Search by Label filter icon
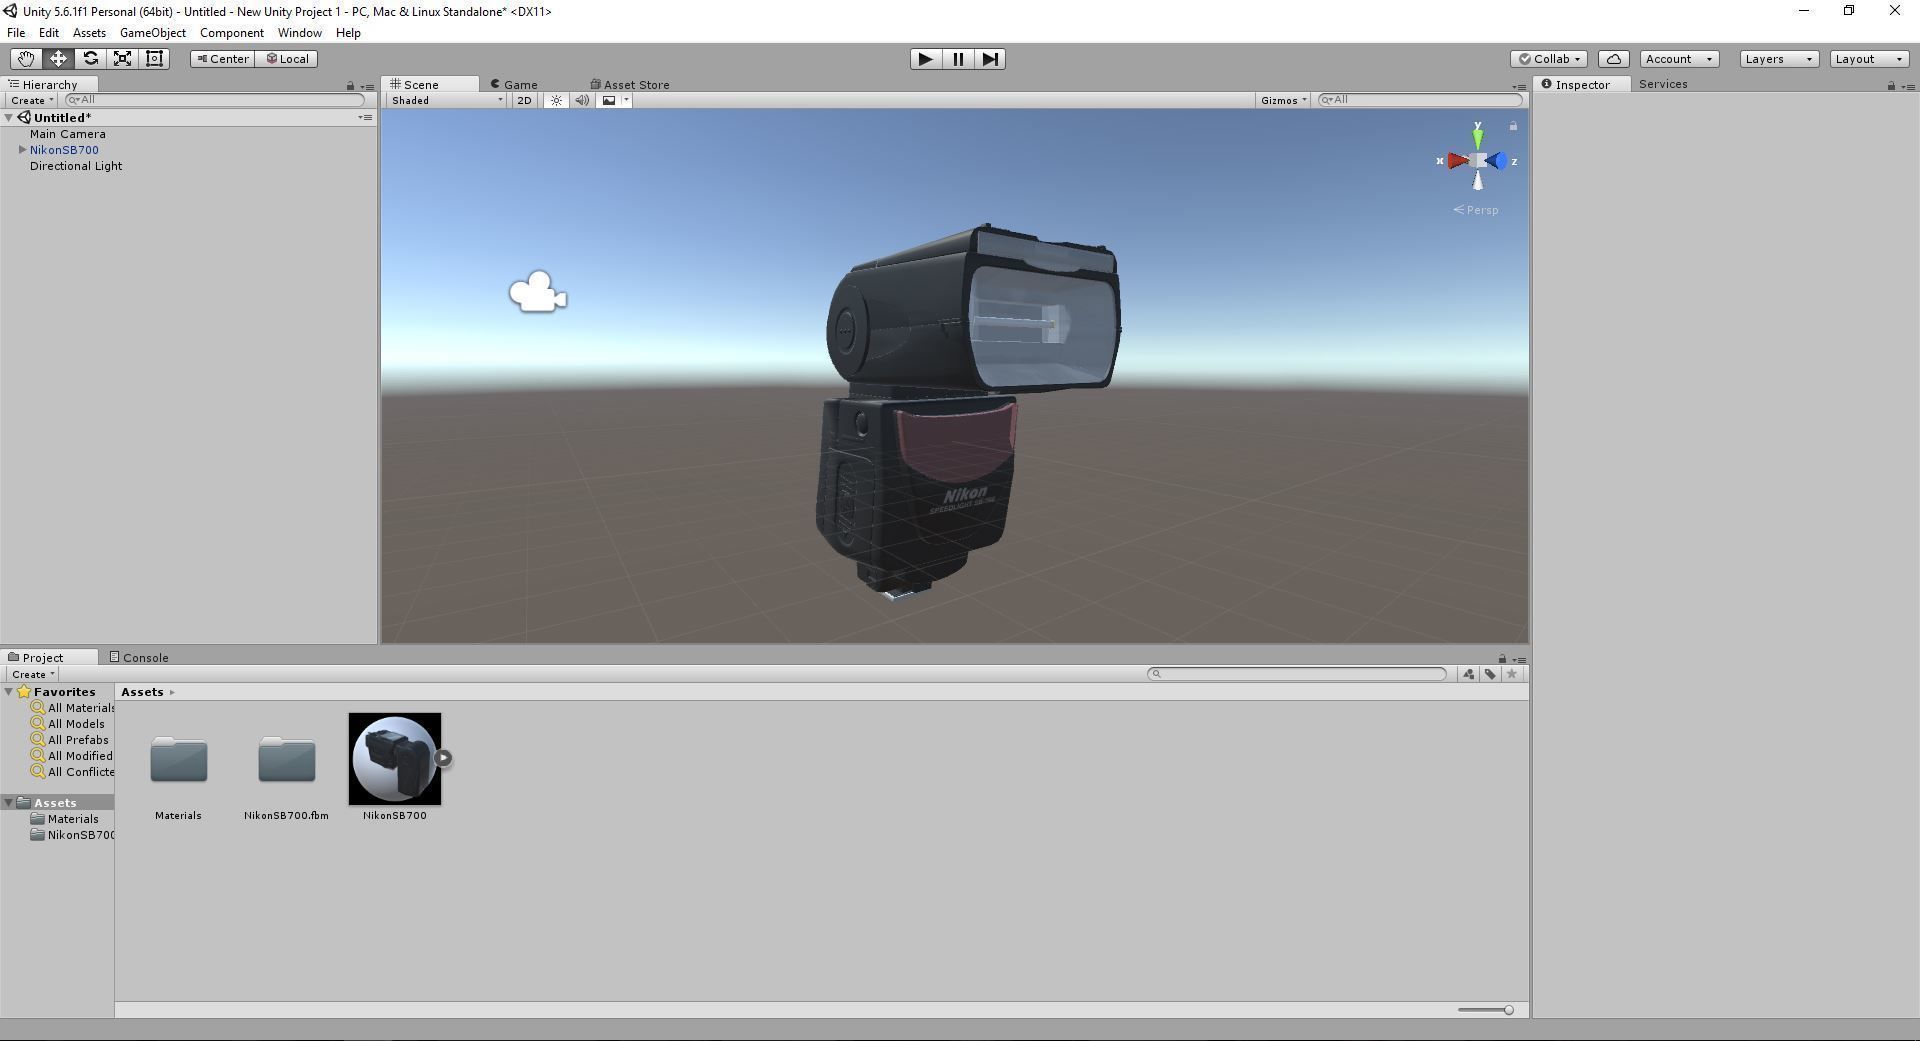 pyautogui.click(x=1490, y=674)
